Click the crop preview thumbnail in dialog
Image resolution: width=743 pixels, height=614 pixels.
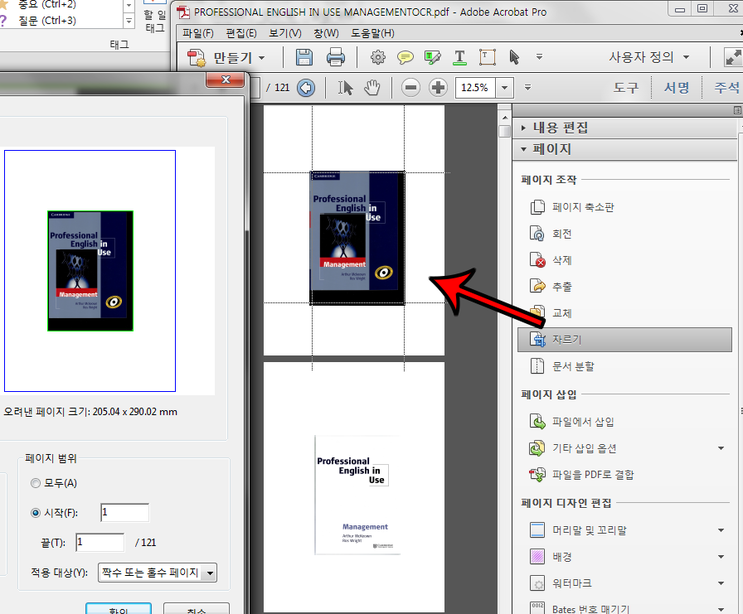[90, 271]
